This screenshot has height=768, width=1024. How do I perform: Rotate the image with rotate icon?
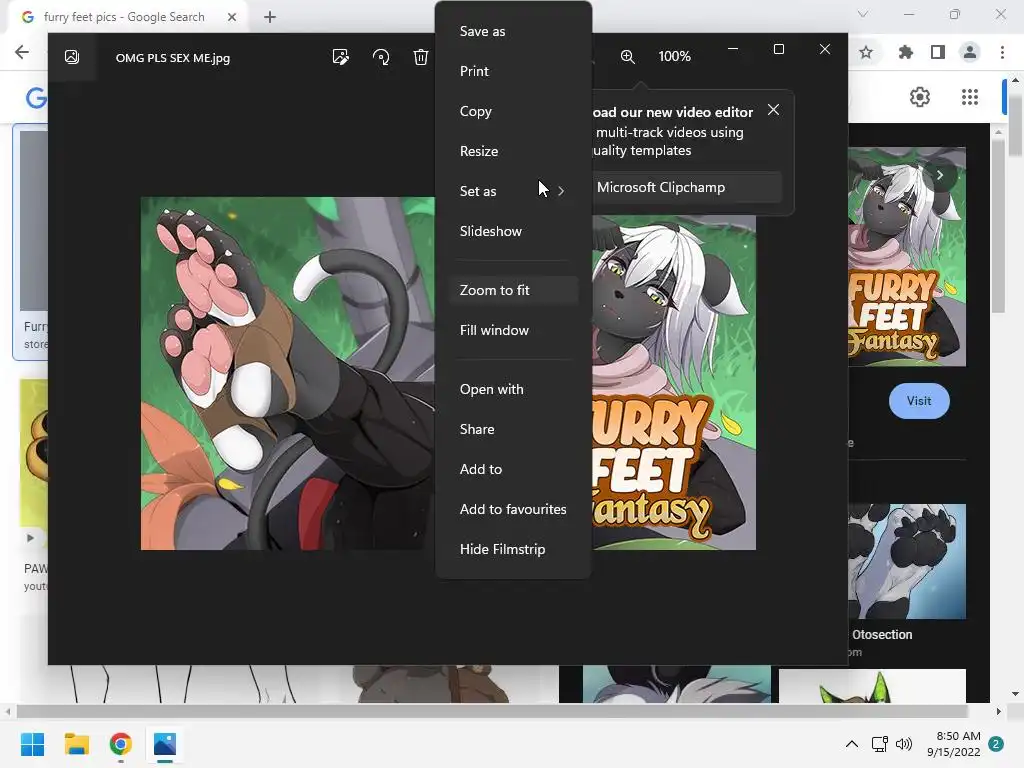pos(381,57)
